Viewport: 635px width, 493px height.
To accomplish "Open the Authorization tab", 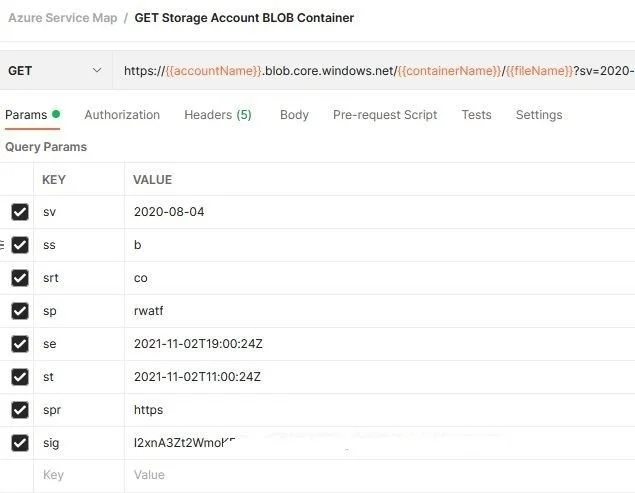I will pyautogui.click(x=122, y=115).
